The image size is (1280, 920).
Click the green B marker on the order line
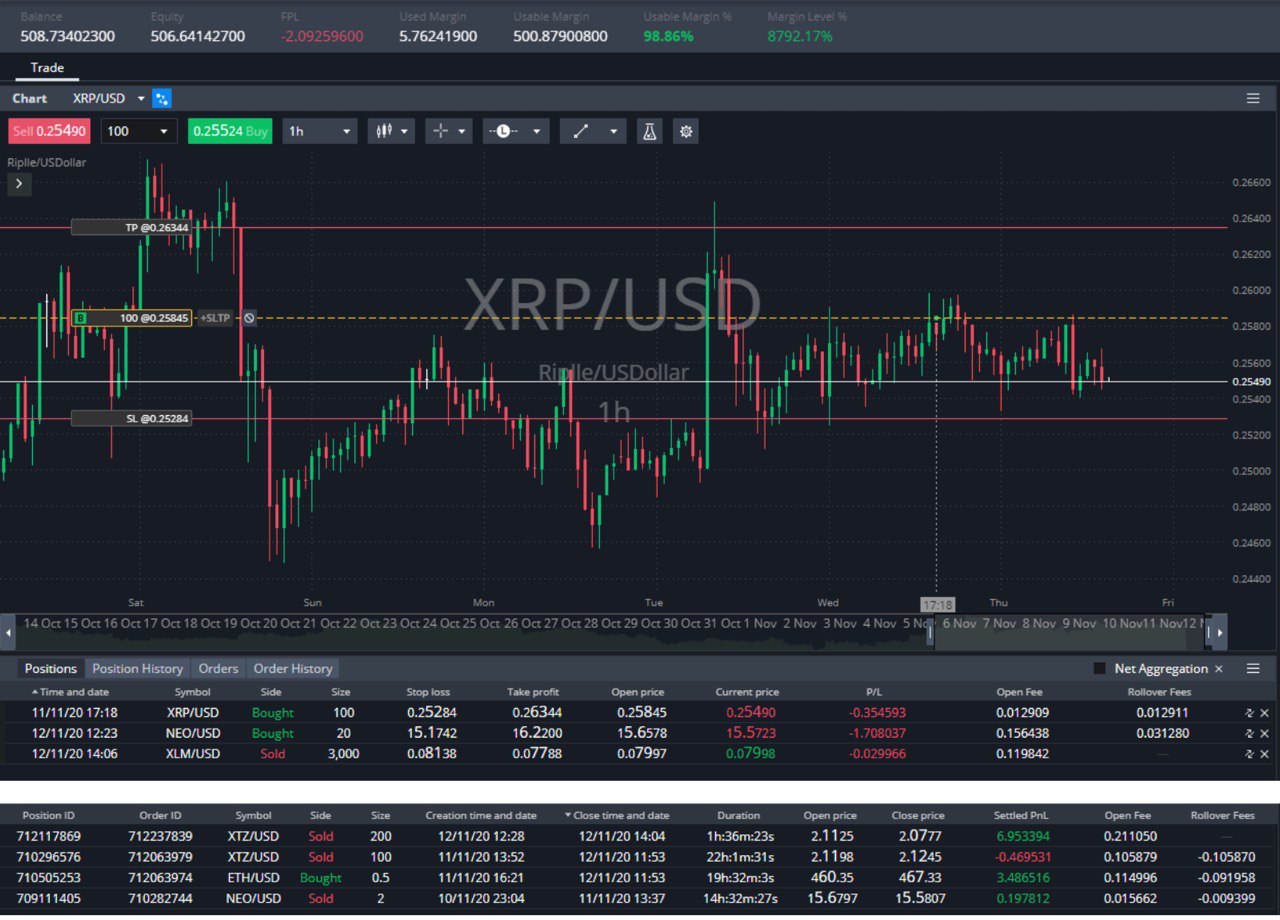(x=81, y=318)
